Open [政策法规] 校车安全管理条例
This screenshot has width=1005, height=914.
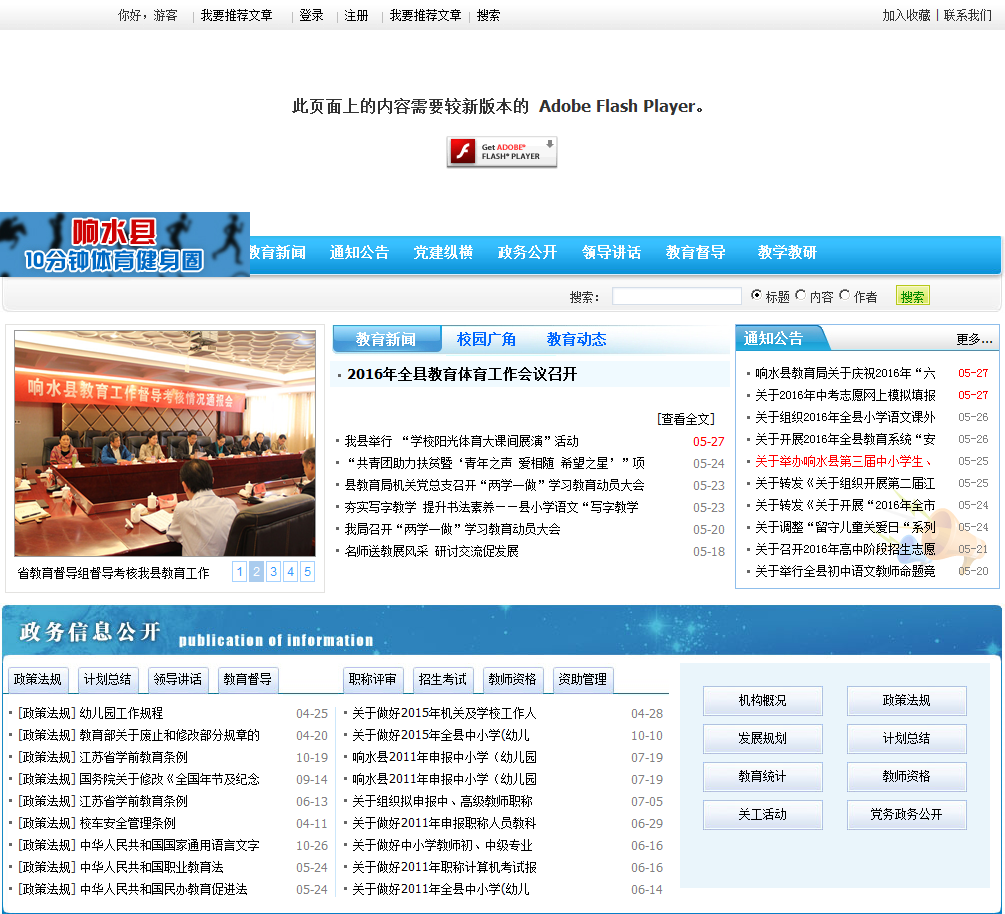point(97,823)
